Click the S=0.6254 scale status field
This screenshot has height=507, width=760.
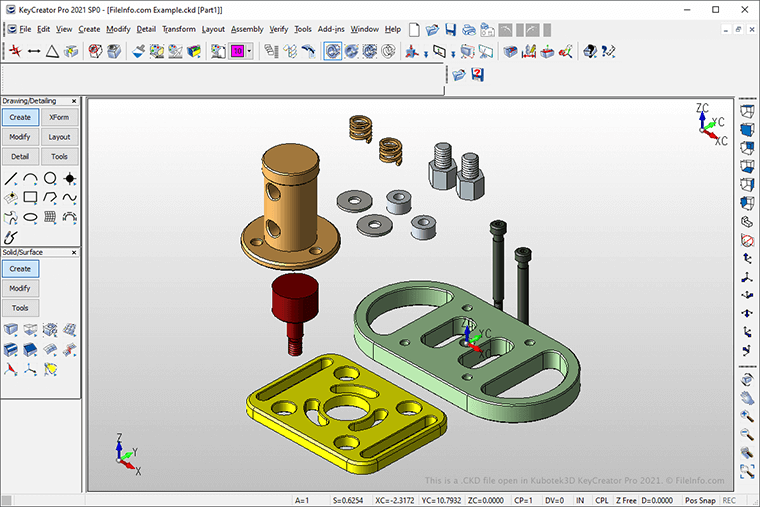click(348, 500)
